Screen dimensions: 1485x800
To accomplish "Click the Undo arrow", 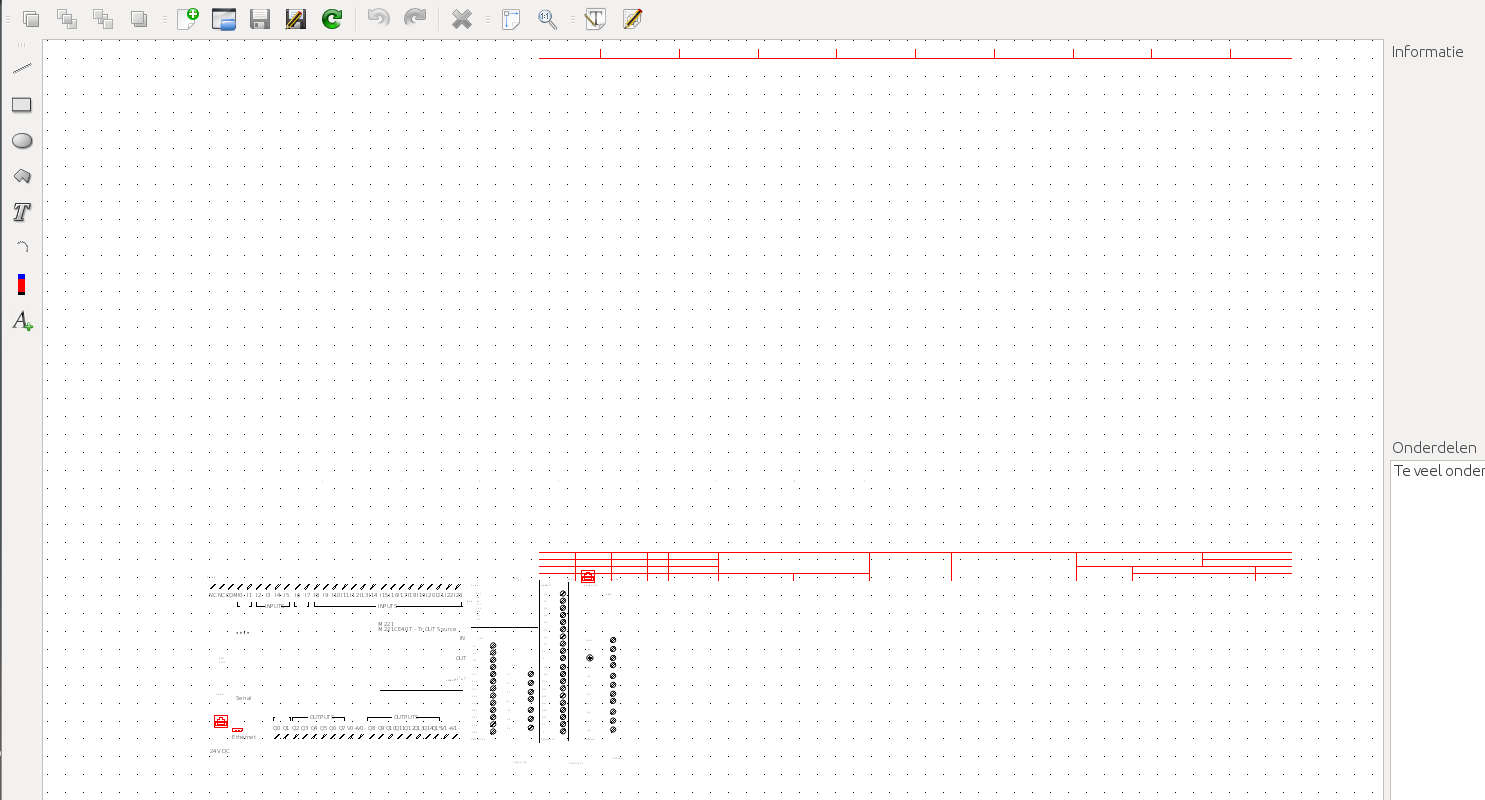I will (379, 18).
